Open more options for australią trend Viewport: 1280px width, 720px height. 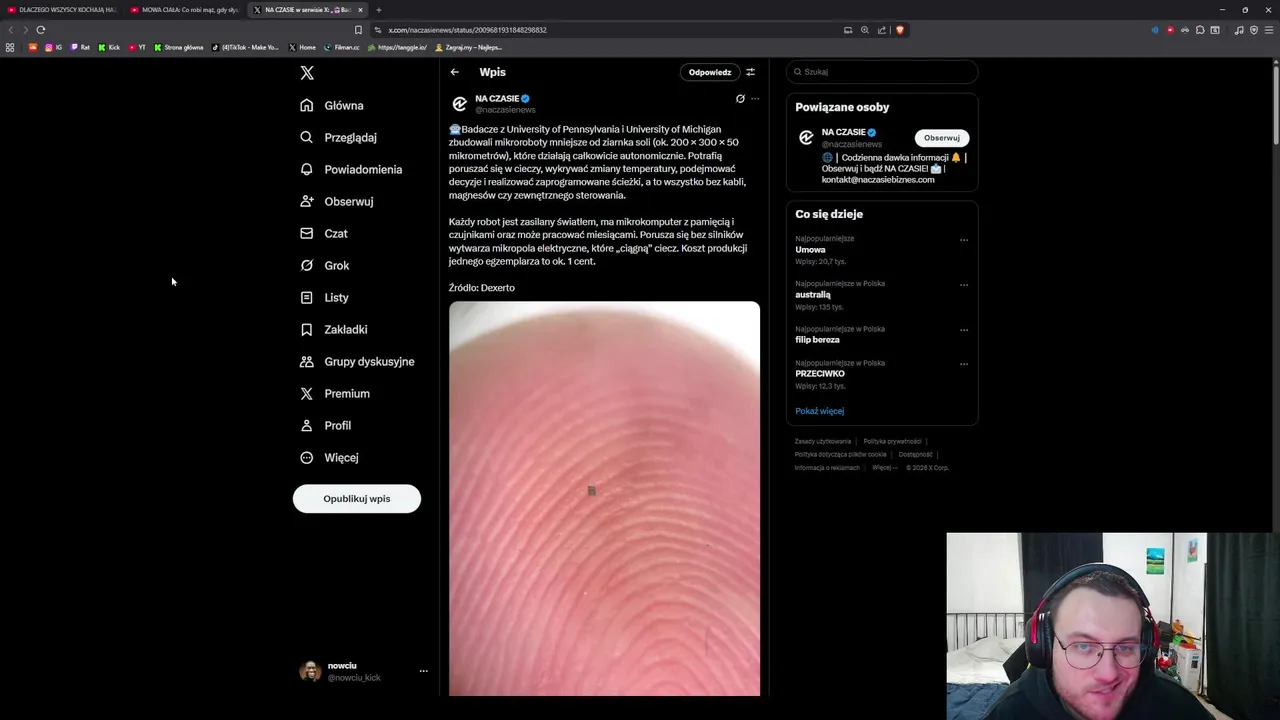point(964,284)
